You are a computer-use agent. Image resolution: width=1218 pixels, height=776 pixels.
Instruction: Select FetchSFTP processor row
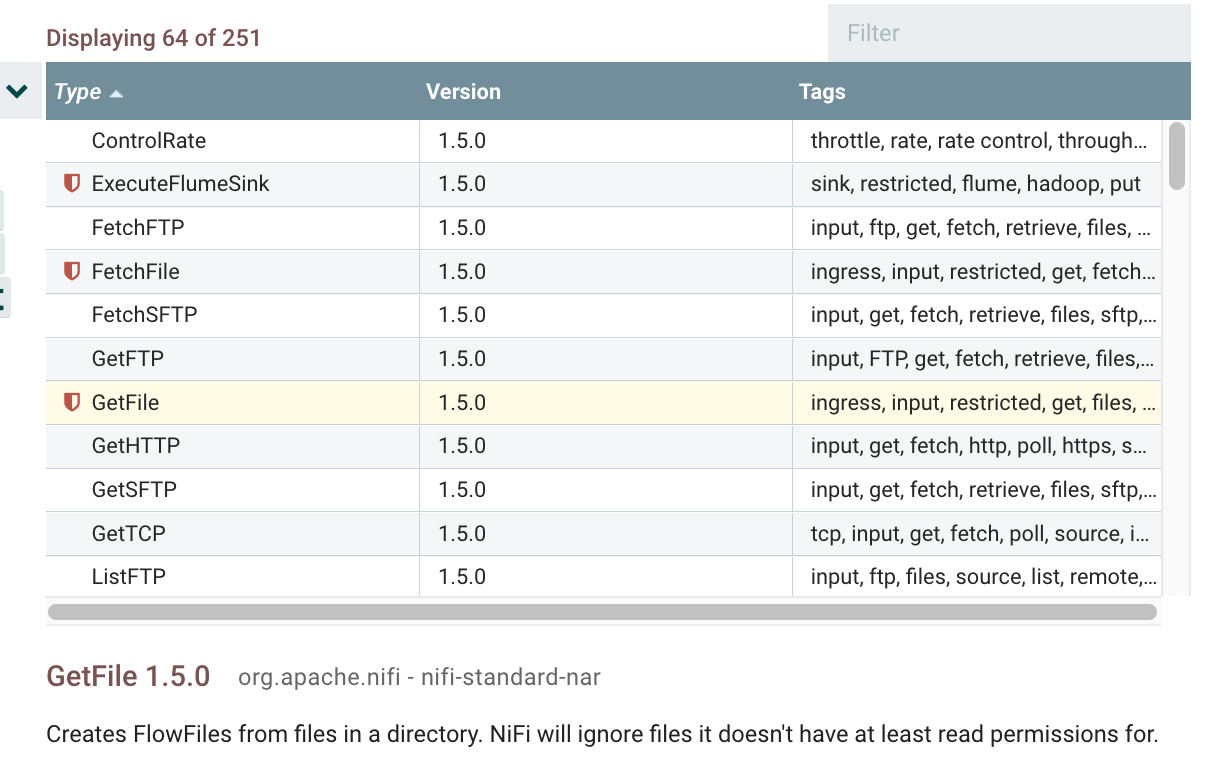(144, 315)
